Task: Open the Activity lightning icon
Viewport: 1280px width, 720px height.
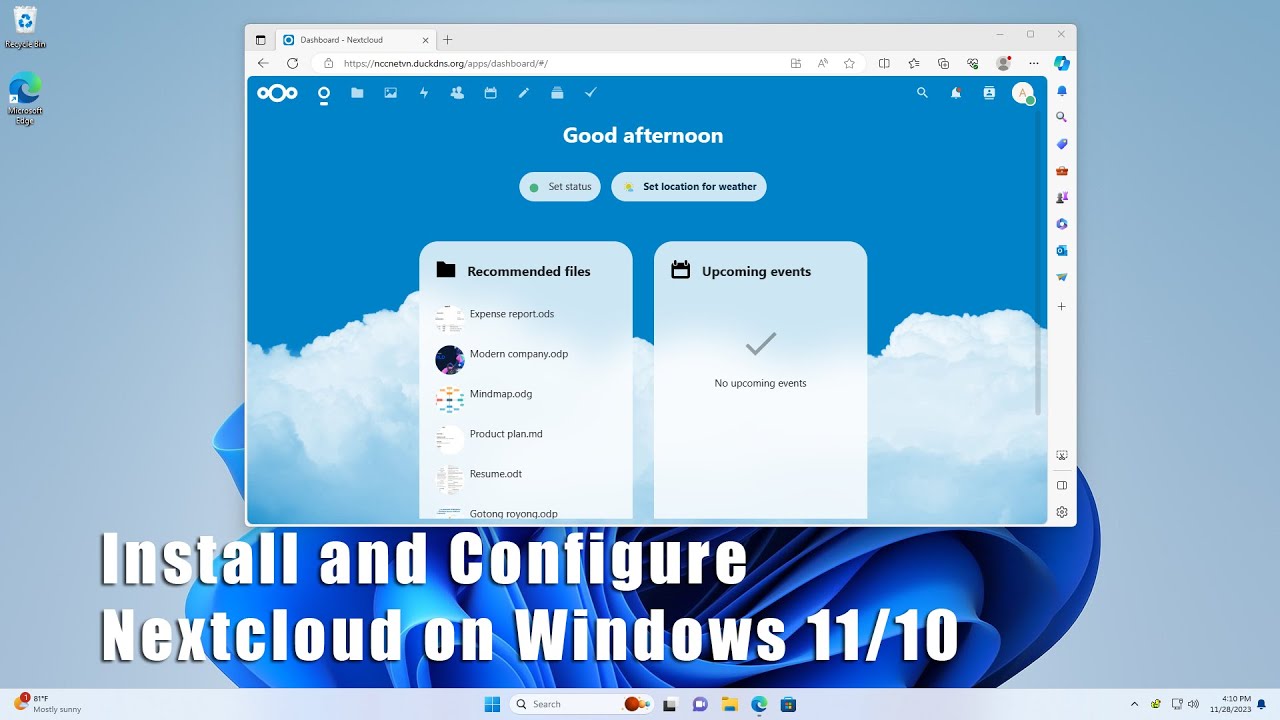Action: pos(424,93)
